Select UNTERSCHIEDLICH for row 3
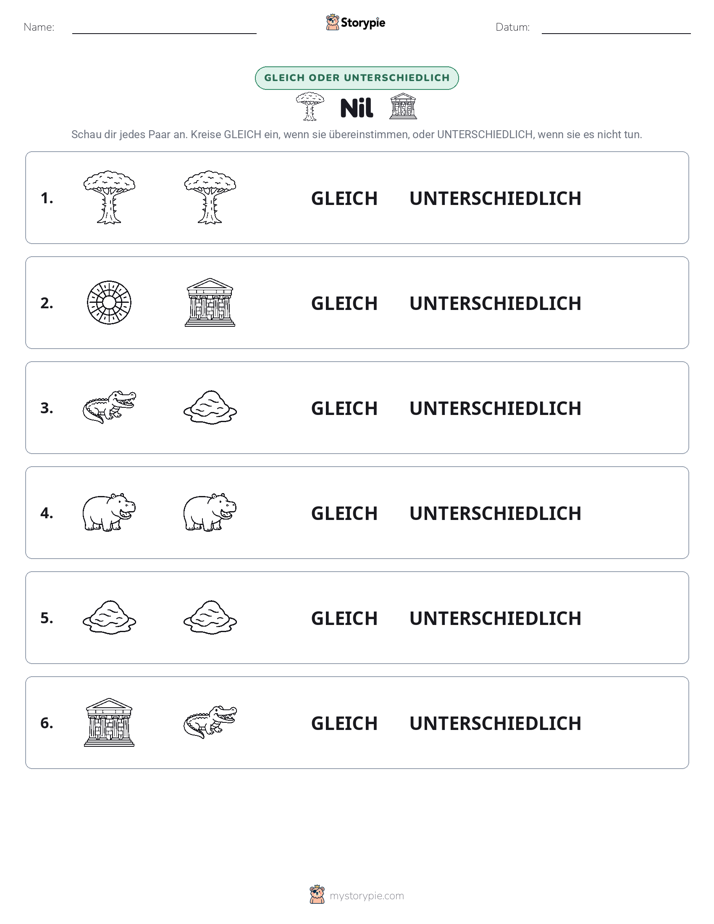This screenshot has width=714, height=924. point(495,408)
